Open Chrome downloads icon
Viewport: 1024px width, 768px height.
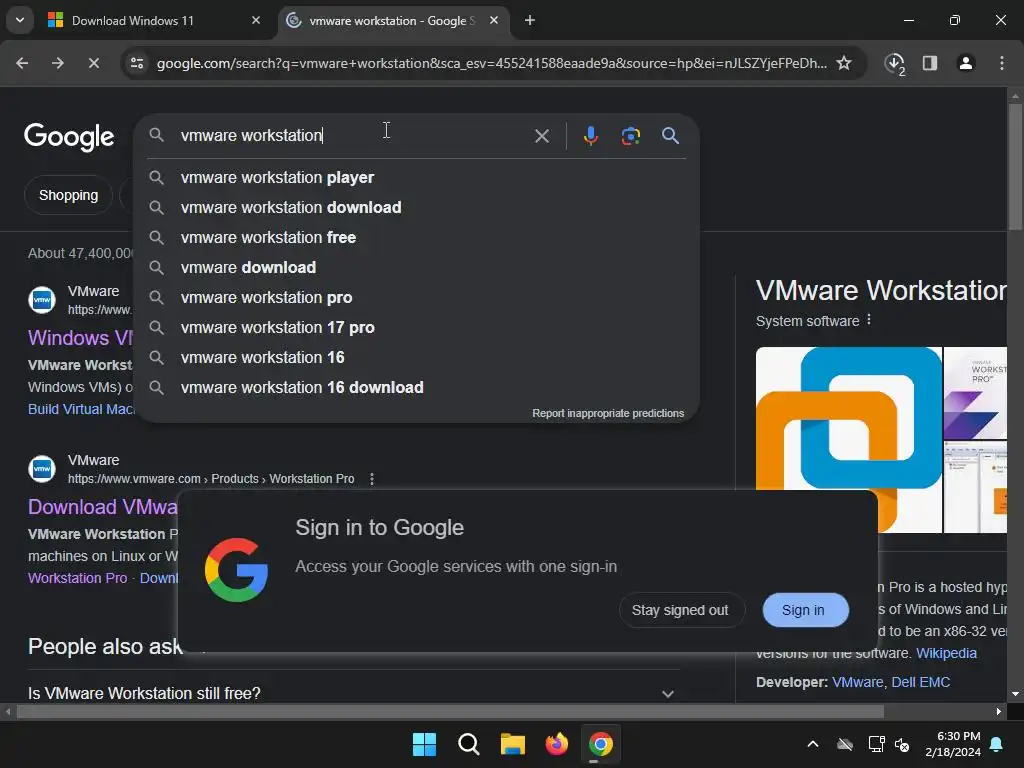tap(895, 63)
